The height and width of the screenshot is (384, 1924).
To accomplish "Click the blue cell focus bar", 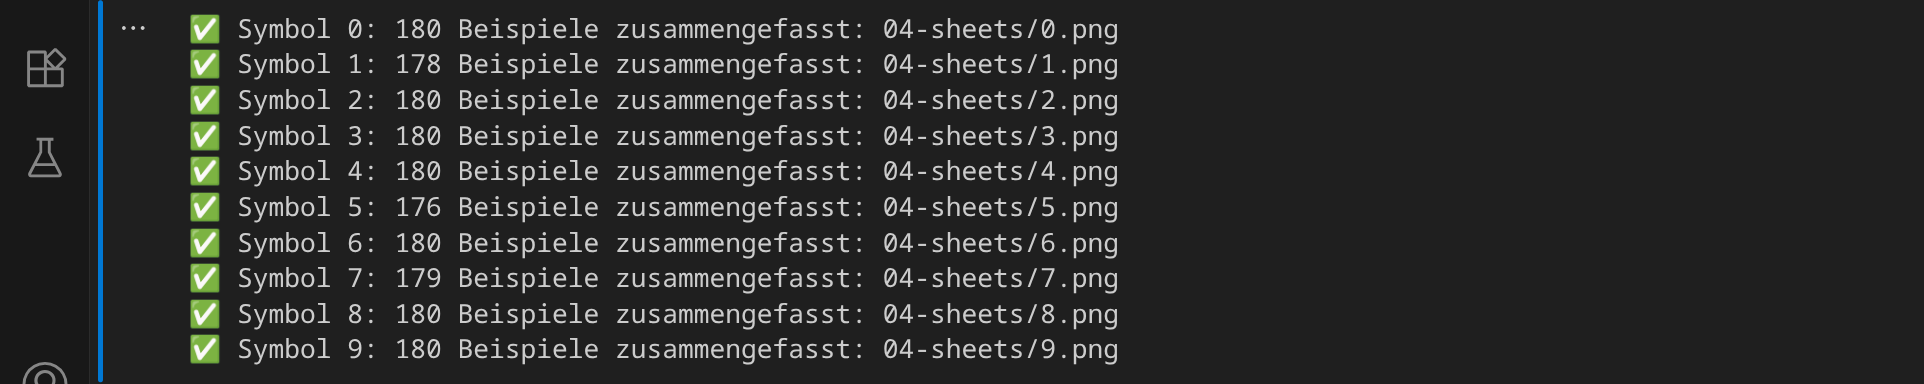I will 100,192.
